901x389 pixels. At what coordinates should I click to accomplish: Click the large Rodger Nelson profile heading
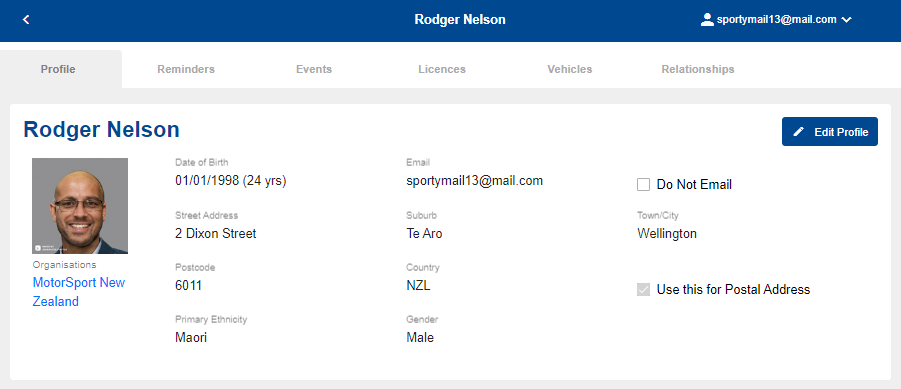pos(102,130)
